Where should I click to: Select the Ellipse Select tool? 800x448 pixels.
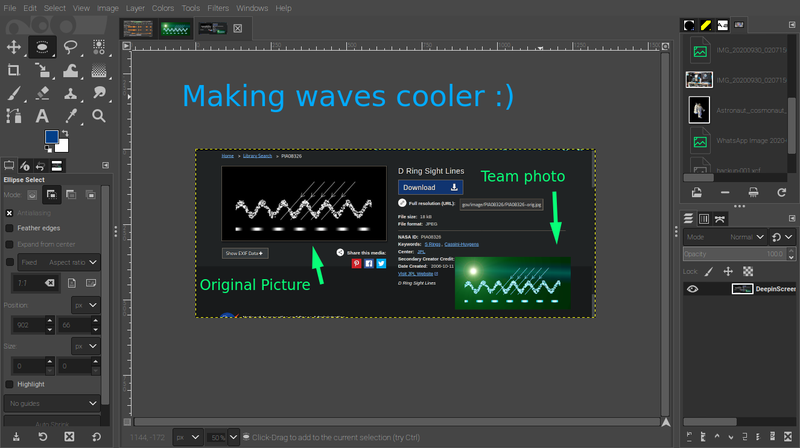tap(42, 47)
